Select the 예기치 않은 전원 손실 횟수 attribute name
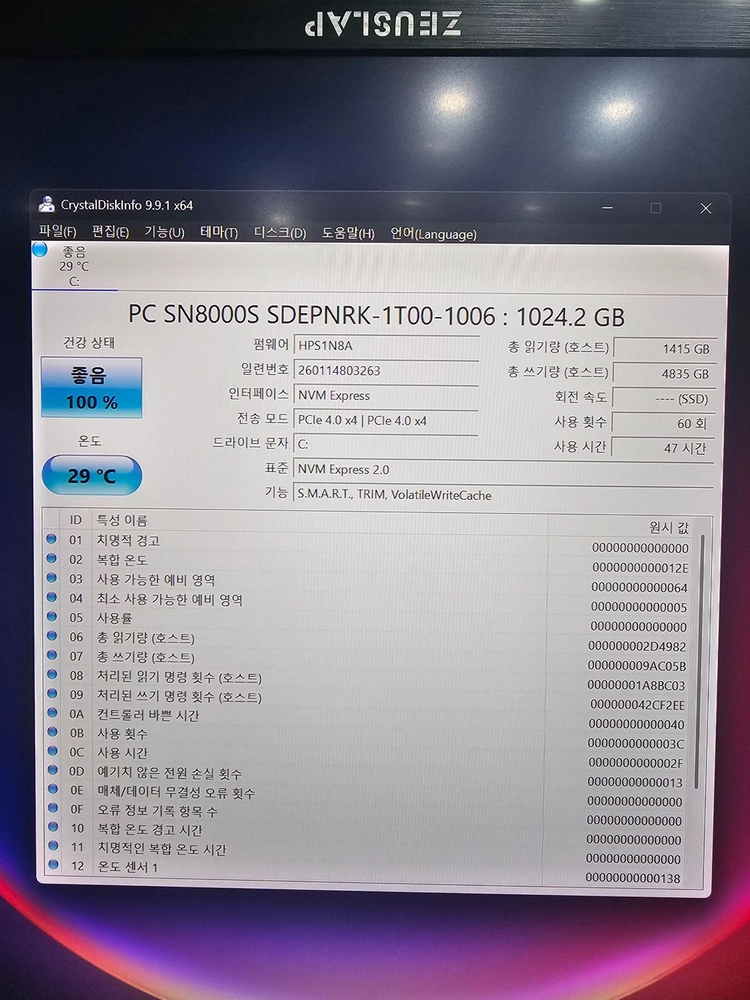 click(x=169, y=774)
